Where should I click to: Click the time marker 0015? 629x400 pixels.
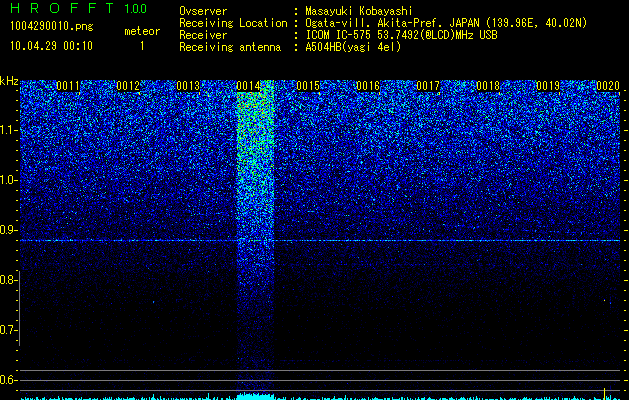308,86
